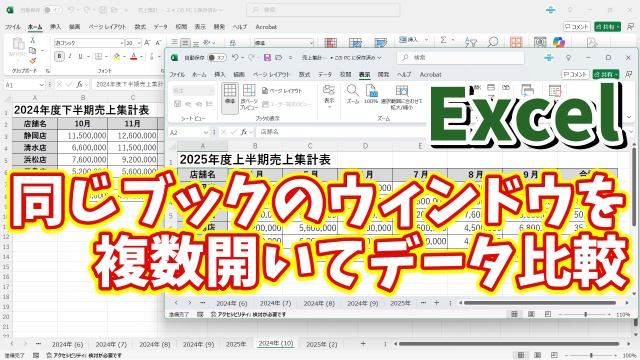
Task: Open font size dropdown showing 20
Action: pyautogui.click(x=139, y=43)
